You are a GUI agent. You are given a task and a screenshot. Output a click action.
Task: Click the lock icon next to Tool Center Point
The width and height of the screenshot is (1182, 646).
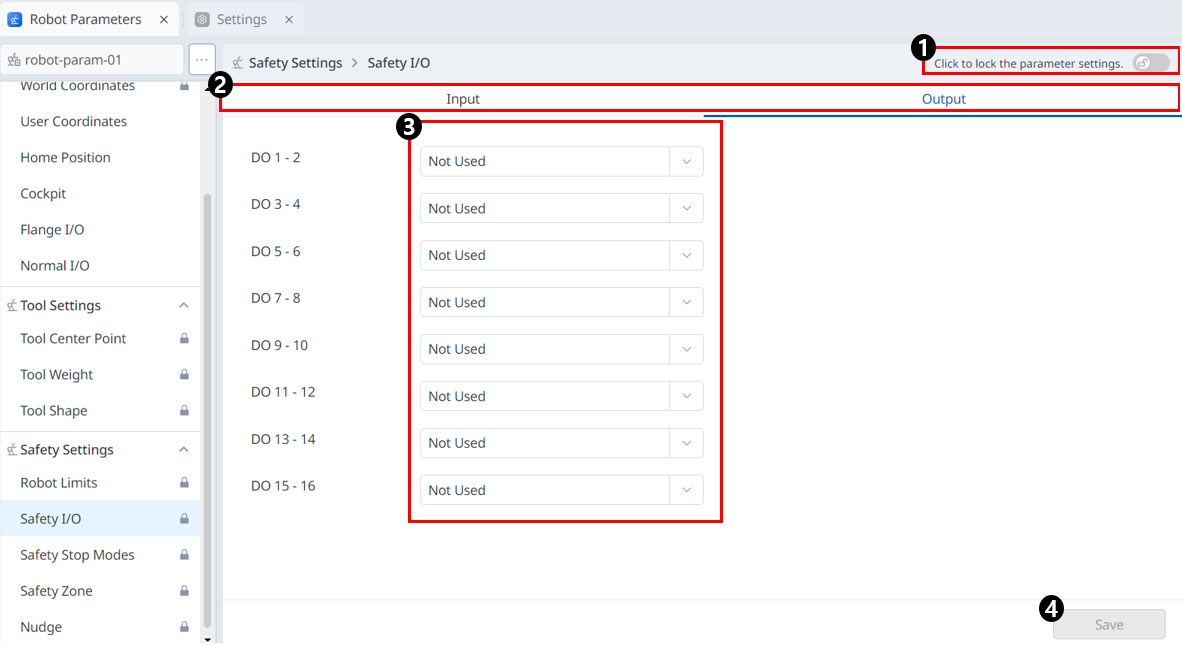click(184, 339)
